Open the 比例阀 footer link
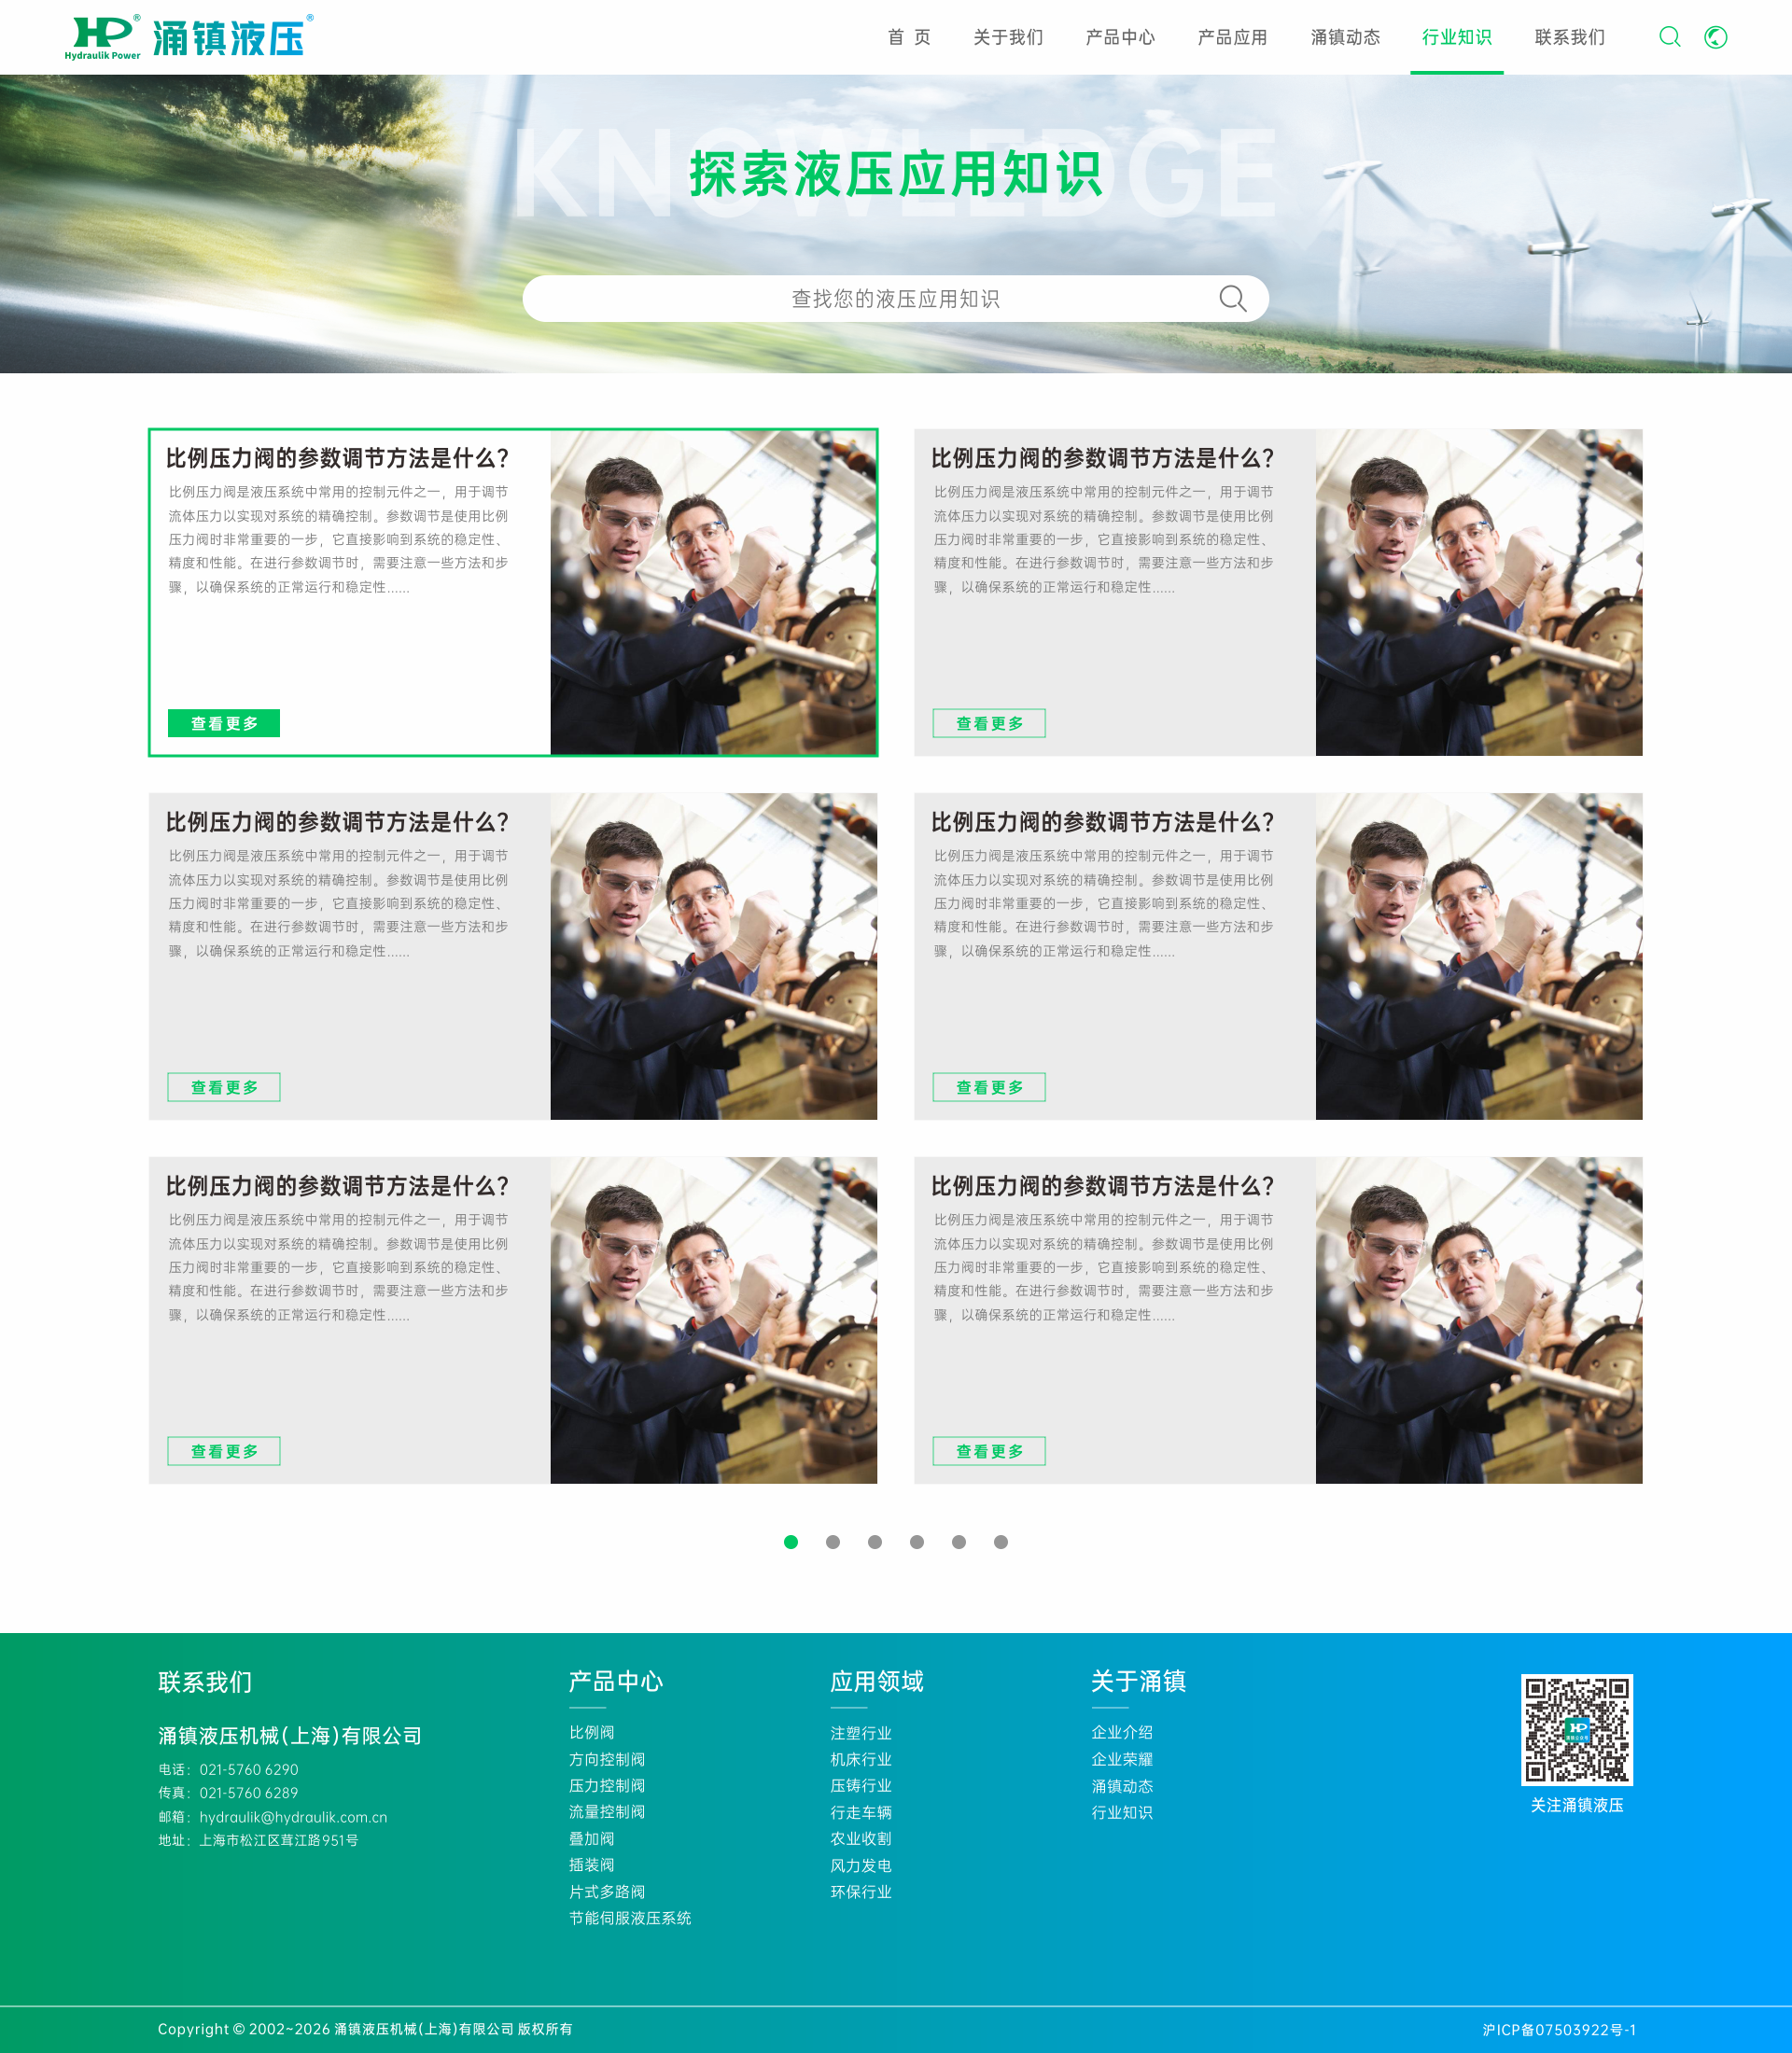 pos(591,1732)
